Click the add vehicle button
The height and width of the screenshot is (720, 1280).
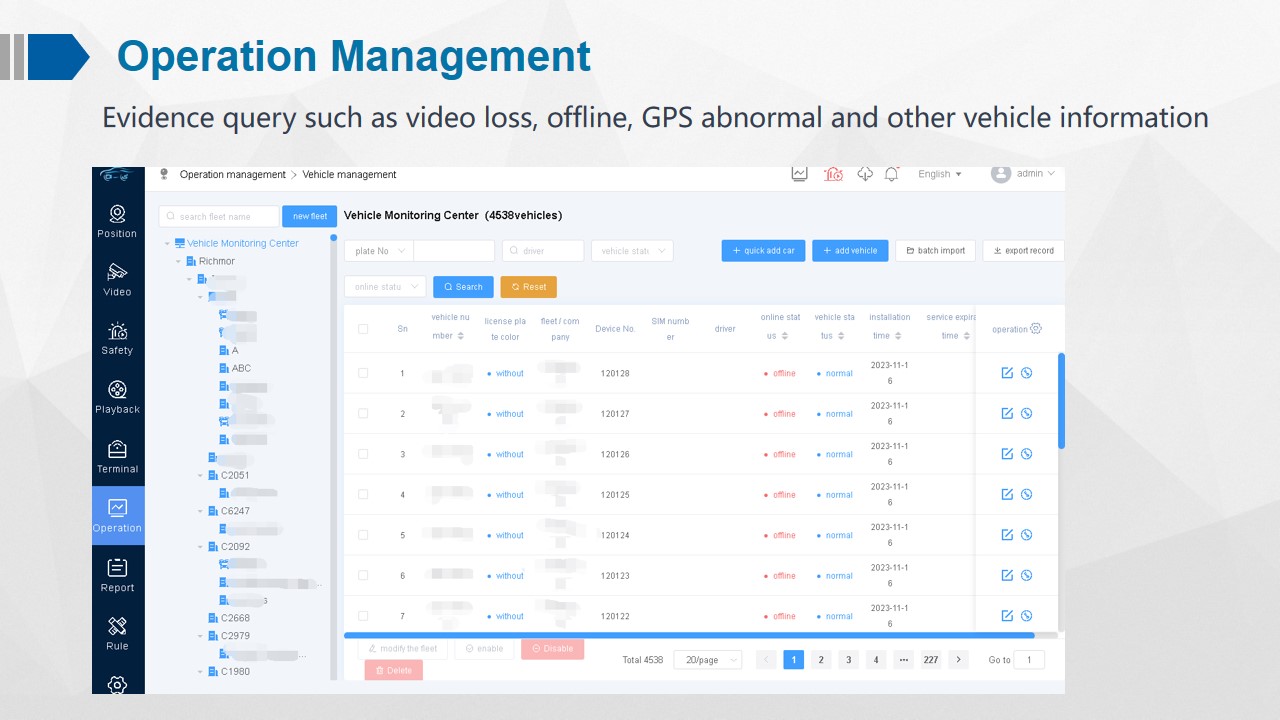pyautogui.click(x=850, y=251)
